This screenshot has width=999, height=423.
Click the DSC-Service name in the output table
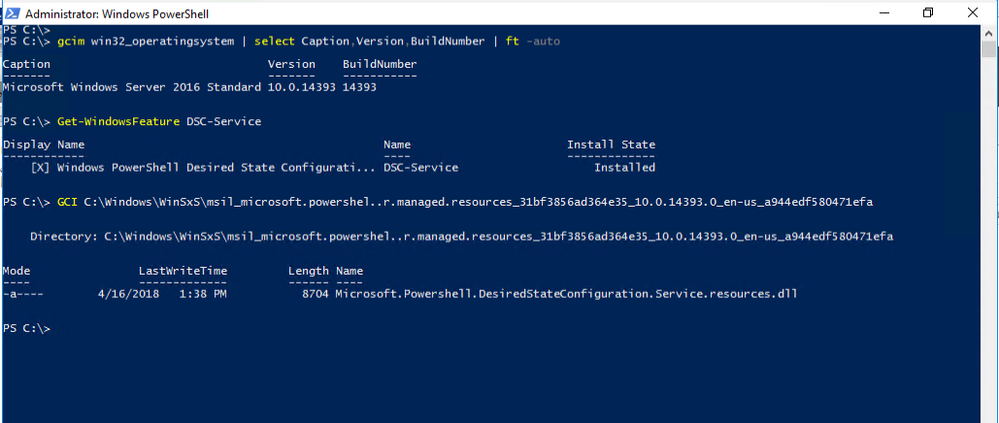click(x=420, y=168)
